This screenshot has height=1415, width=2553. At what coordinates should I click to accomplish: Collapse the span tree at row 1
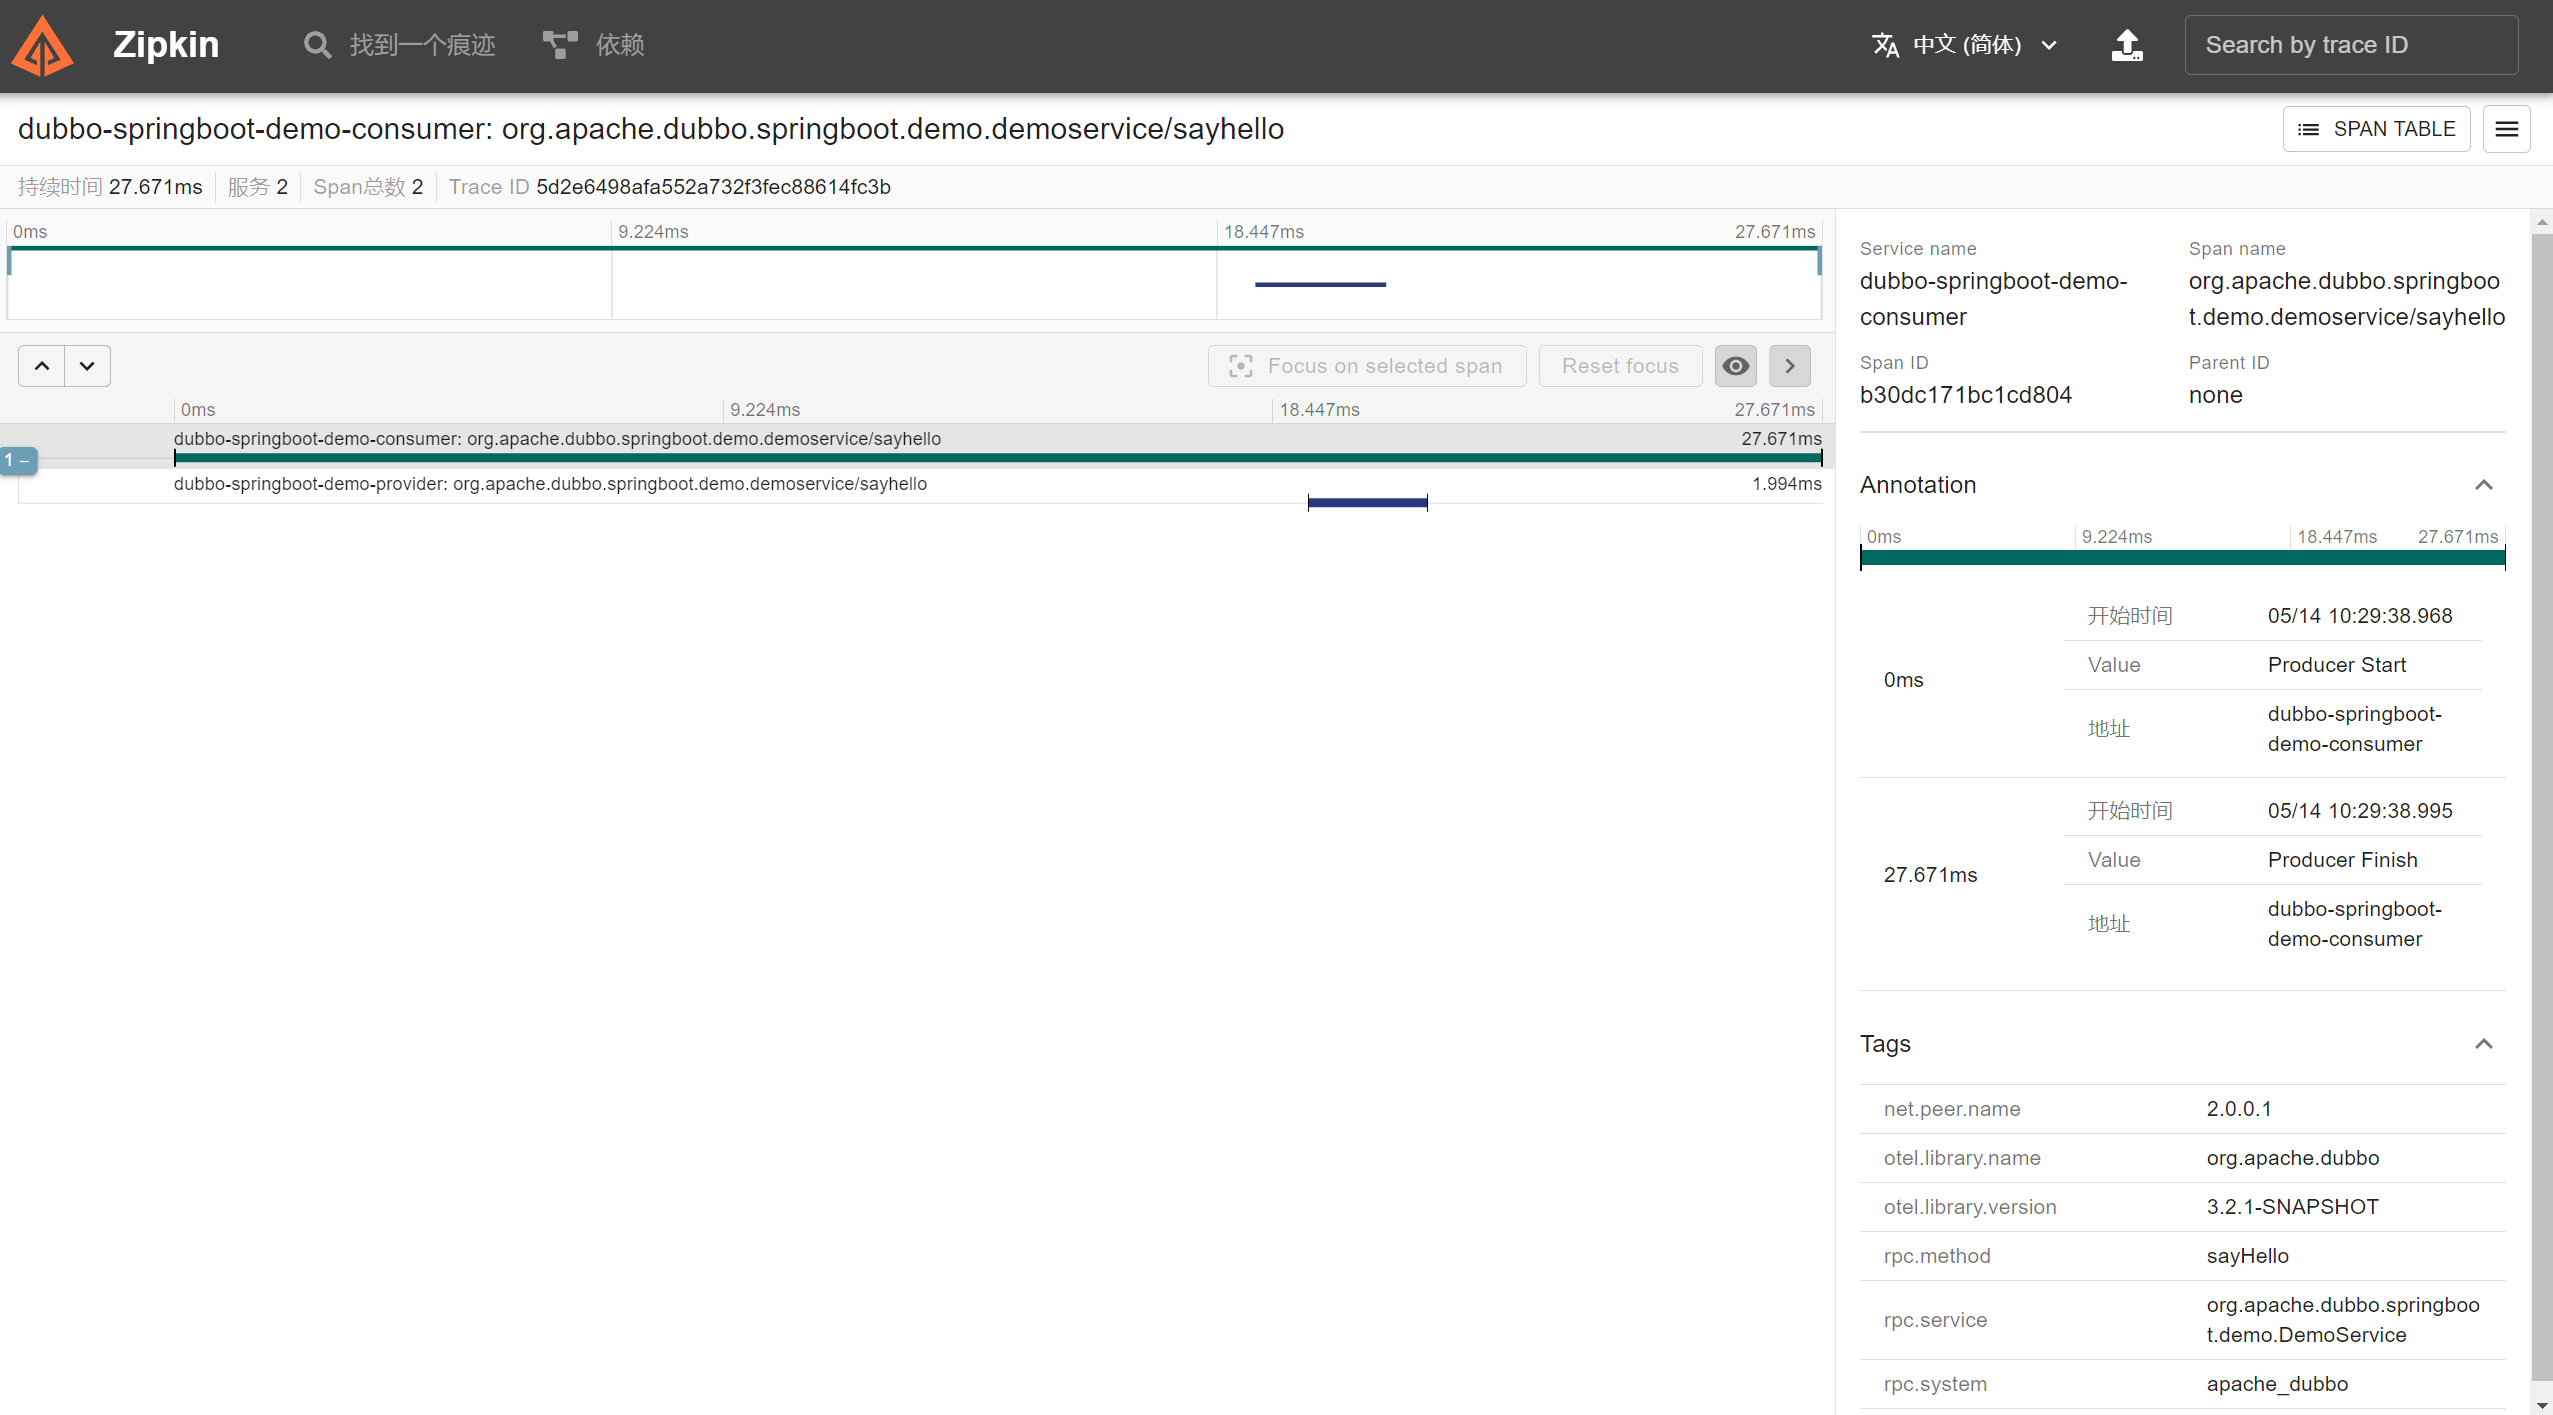click(x=18, y=461)
